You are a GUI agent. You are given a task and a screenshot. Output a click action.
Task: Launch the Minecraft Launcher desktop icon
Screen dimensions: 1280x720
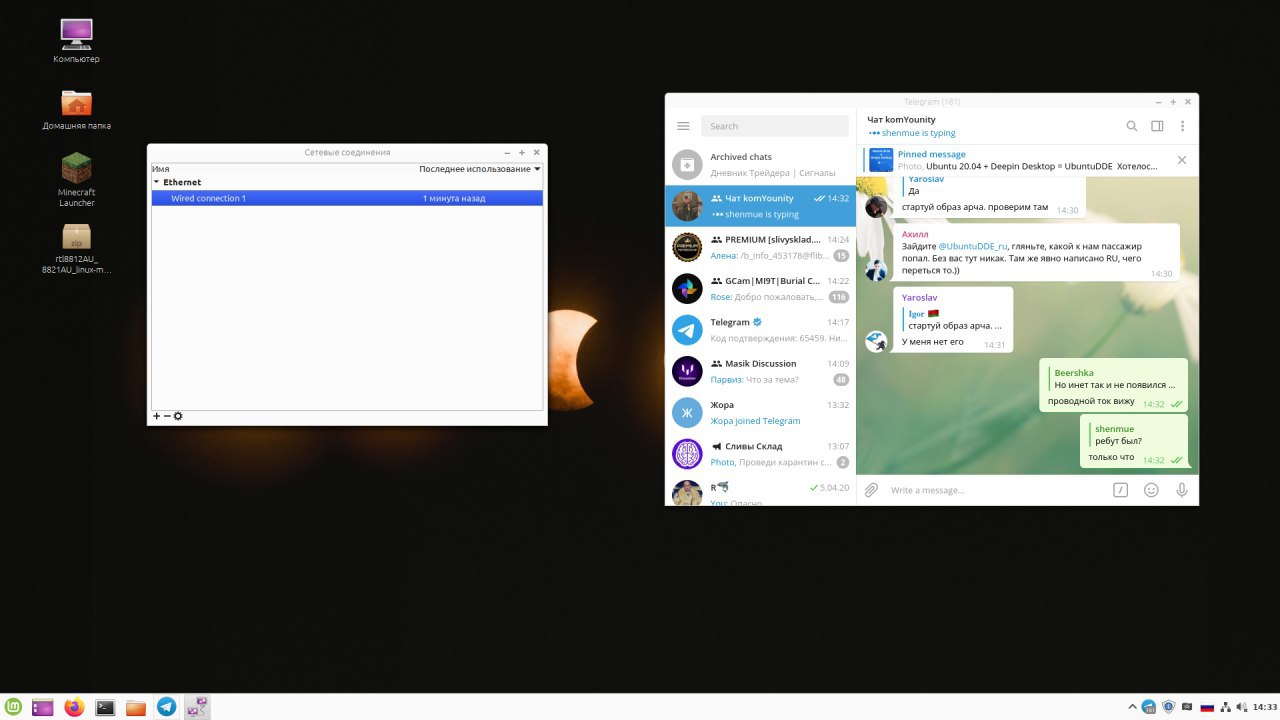click(76, 180)
